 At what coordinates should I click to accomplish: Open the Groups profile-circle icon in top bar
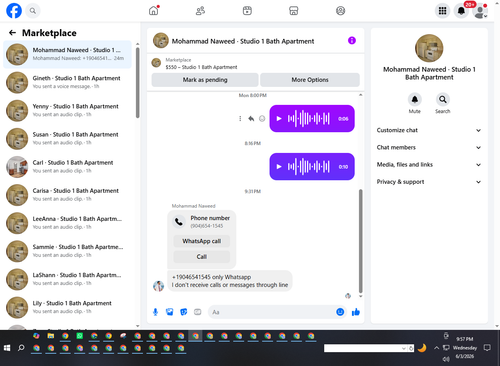340,11
